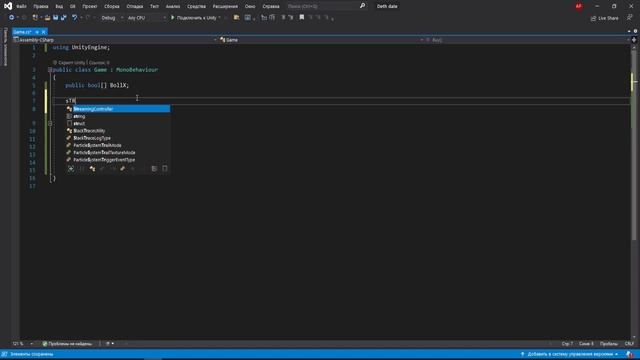
Task: Click the search magnifier icon in the title bar
Action: 362,6
